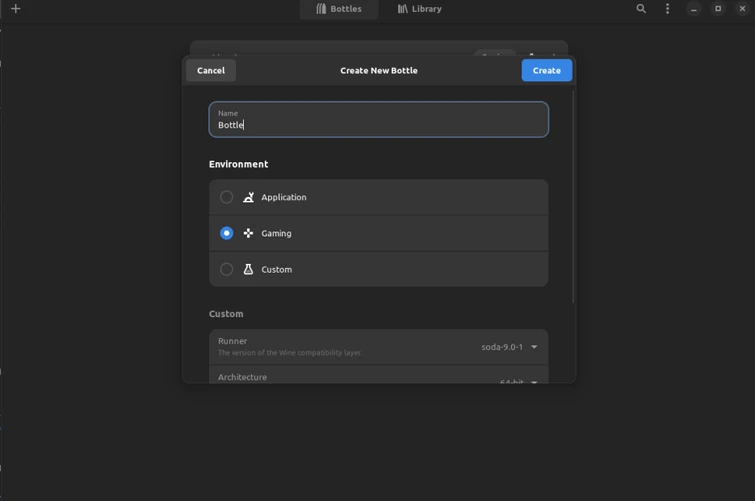This screenshot has height=501, width=755.
Task: Click the Bottles tab icon
Action: pos(321,9)
